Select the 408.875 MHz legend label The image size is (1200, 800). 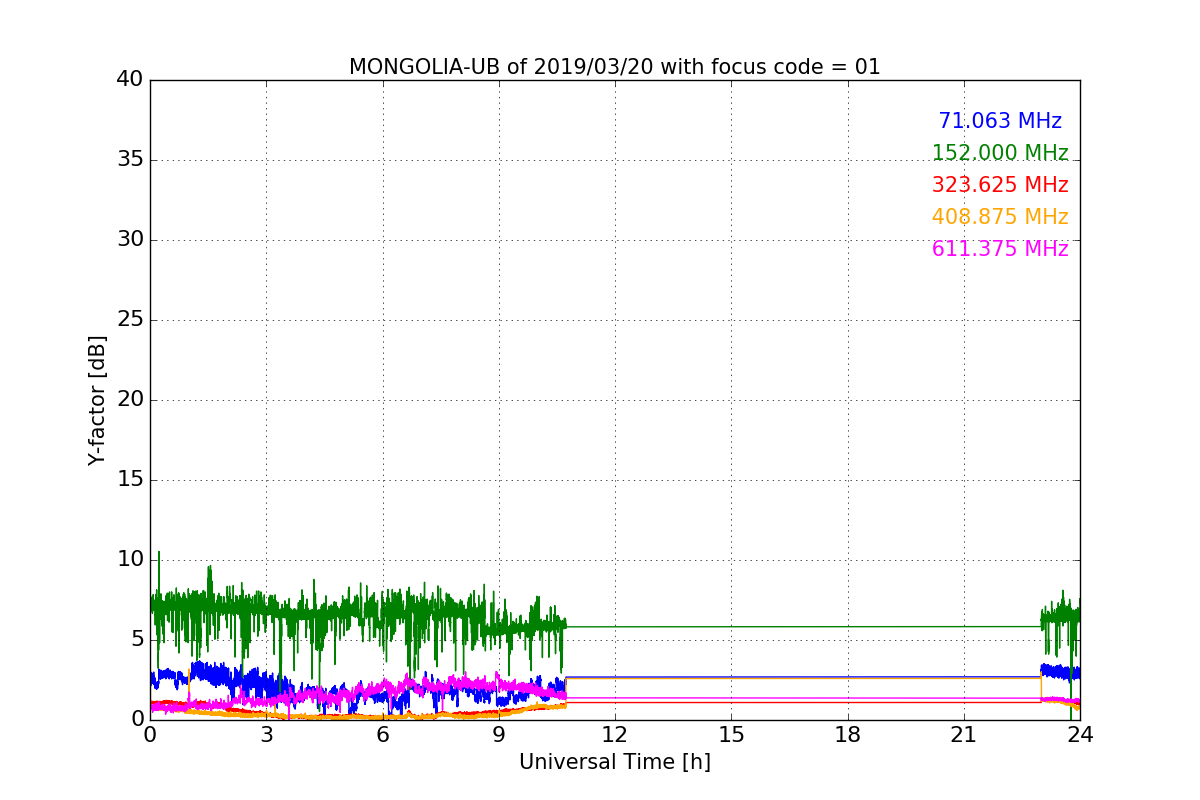pos(1000,217)
